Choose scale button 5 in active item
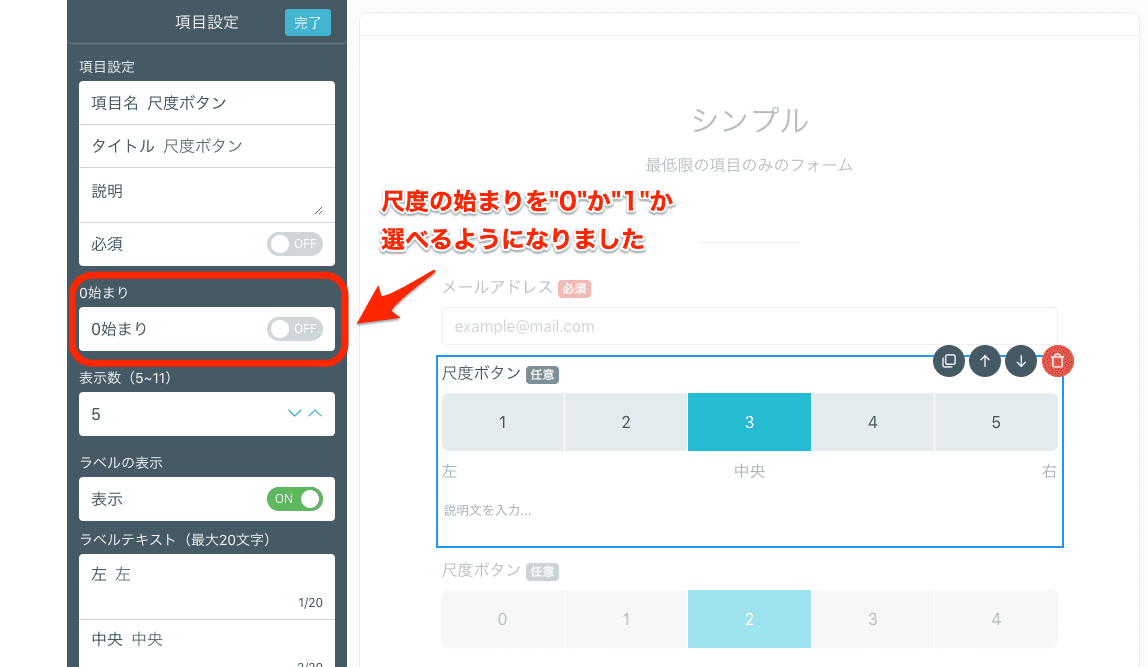The image size is (1148, 667). tap(996, 422)
